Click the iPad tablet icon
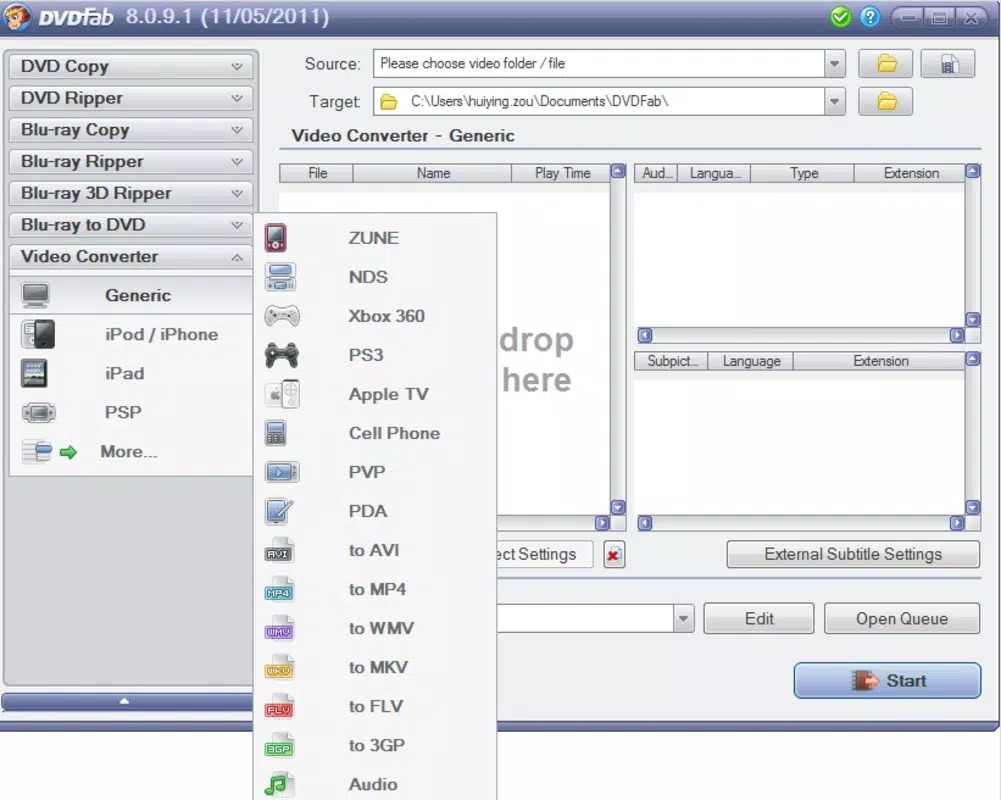Screen dimensions: 1001x800 pos(34,374)
